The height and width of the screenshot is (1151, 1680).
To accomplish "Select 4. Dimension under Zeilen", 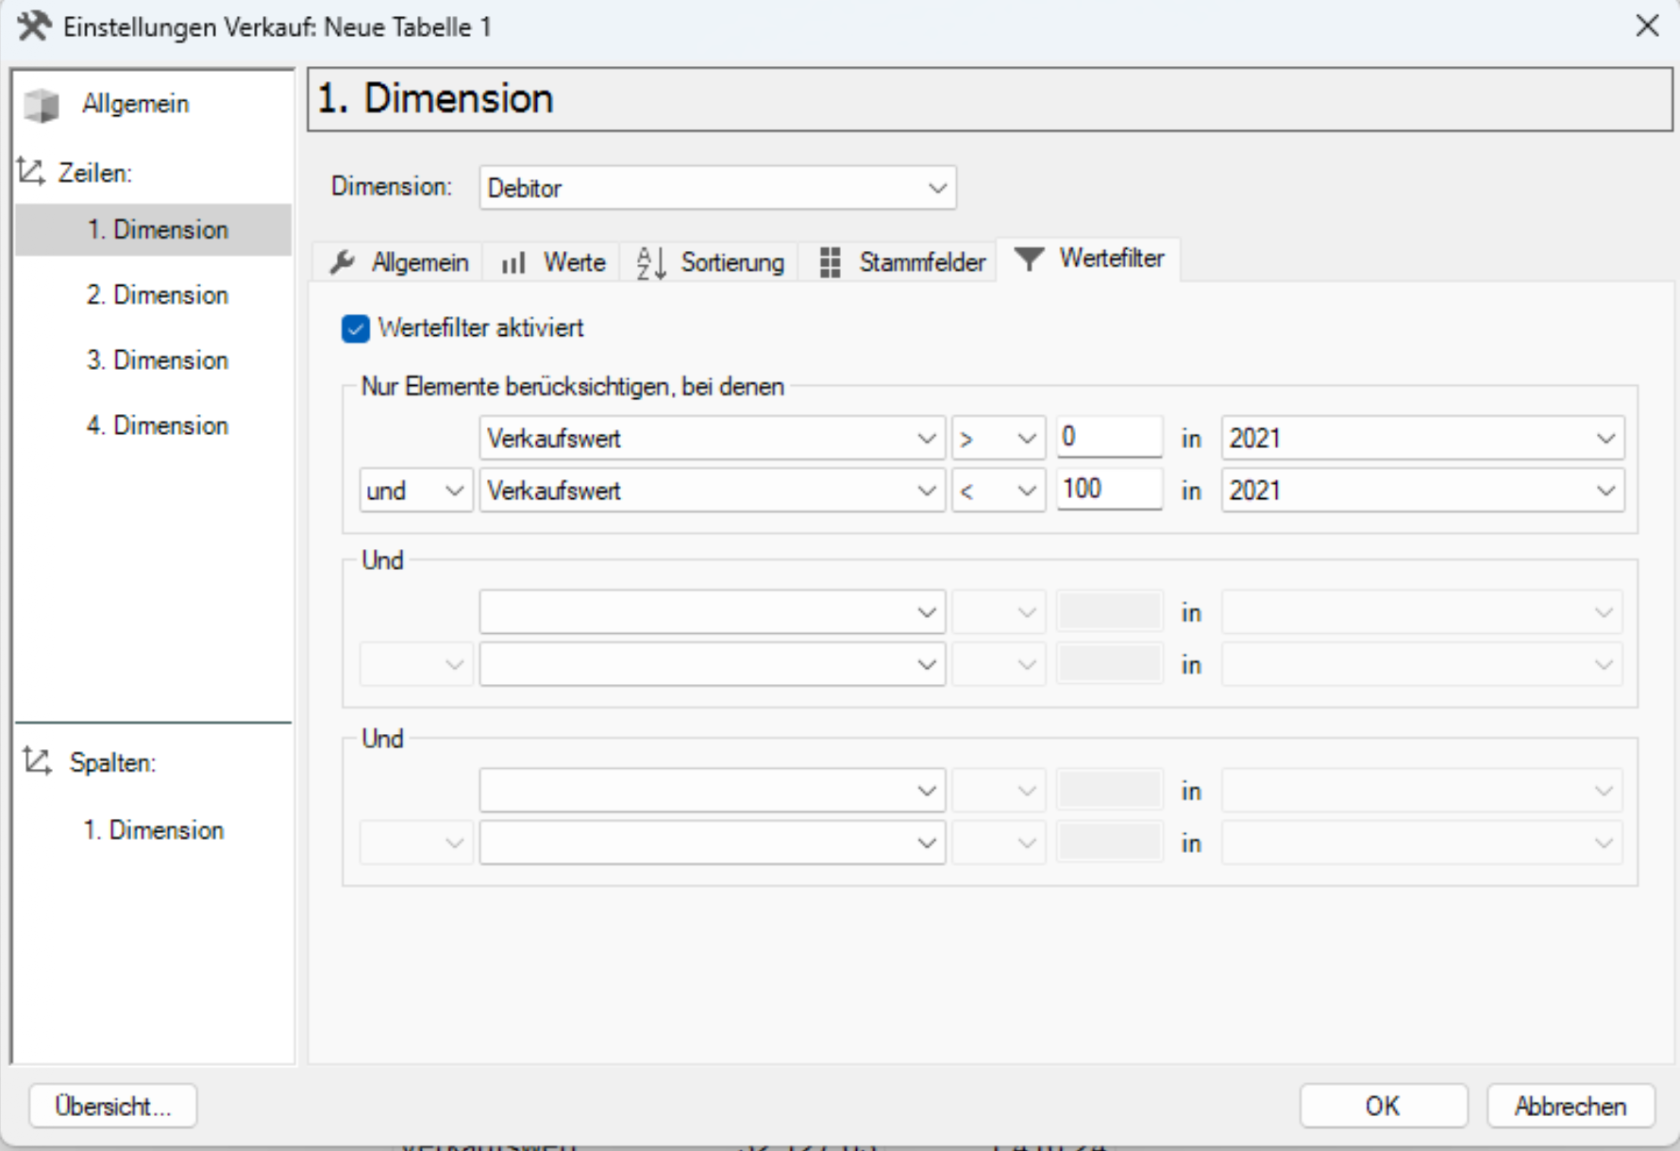I will click(x=157, y=425).
